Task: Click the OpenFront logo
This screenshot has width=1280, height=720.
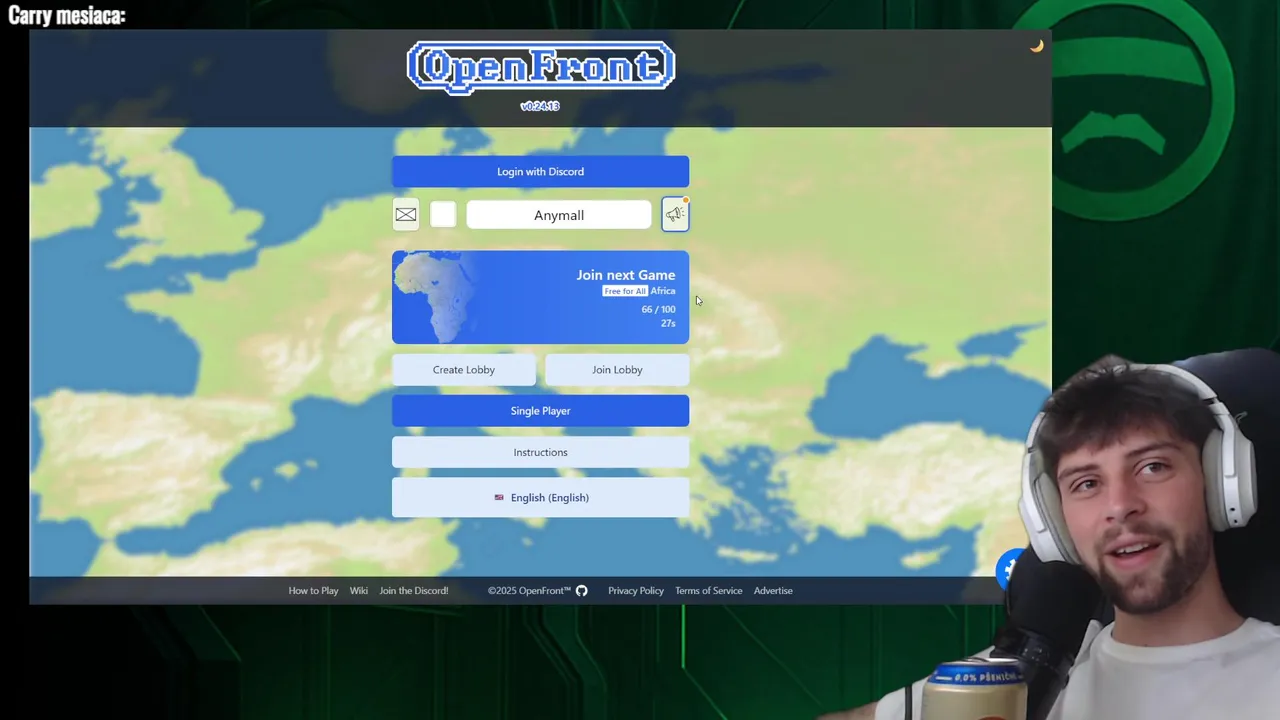Action: point(540,68)
